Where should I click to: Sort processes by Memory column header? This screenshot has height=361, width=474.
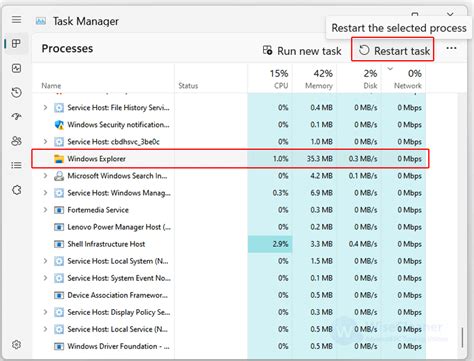coord(315,79)
